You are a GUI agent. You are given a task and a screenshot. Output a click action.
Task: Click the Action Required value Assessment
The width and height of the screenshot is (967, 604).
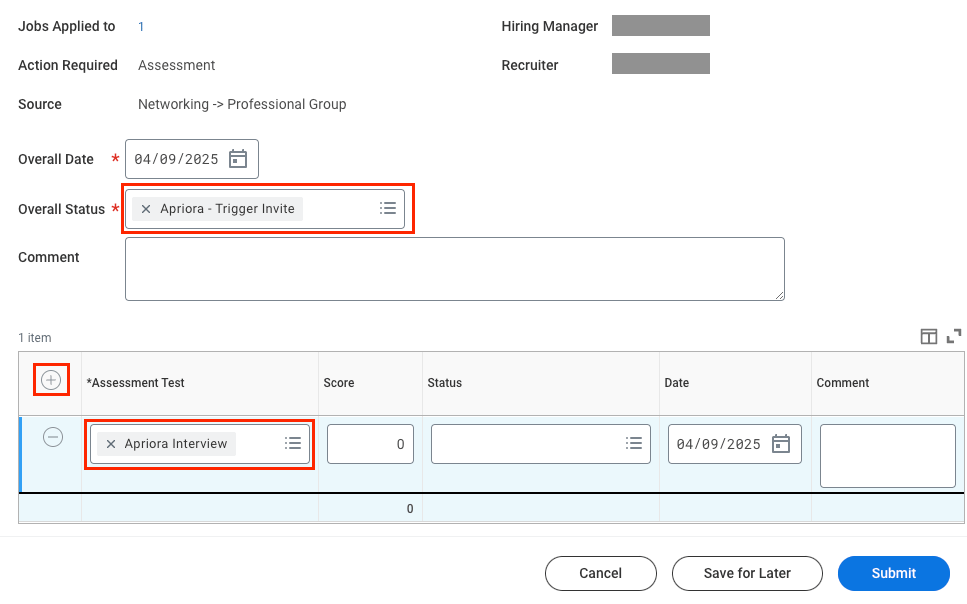pos(176,65)
